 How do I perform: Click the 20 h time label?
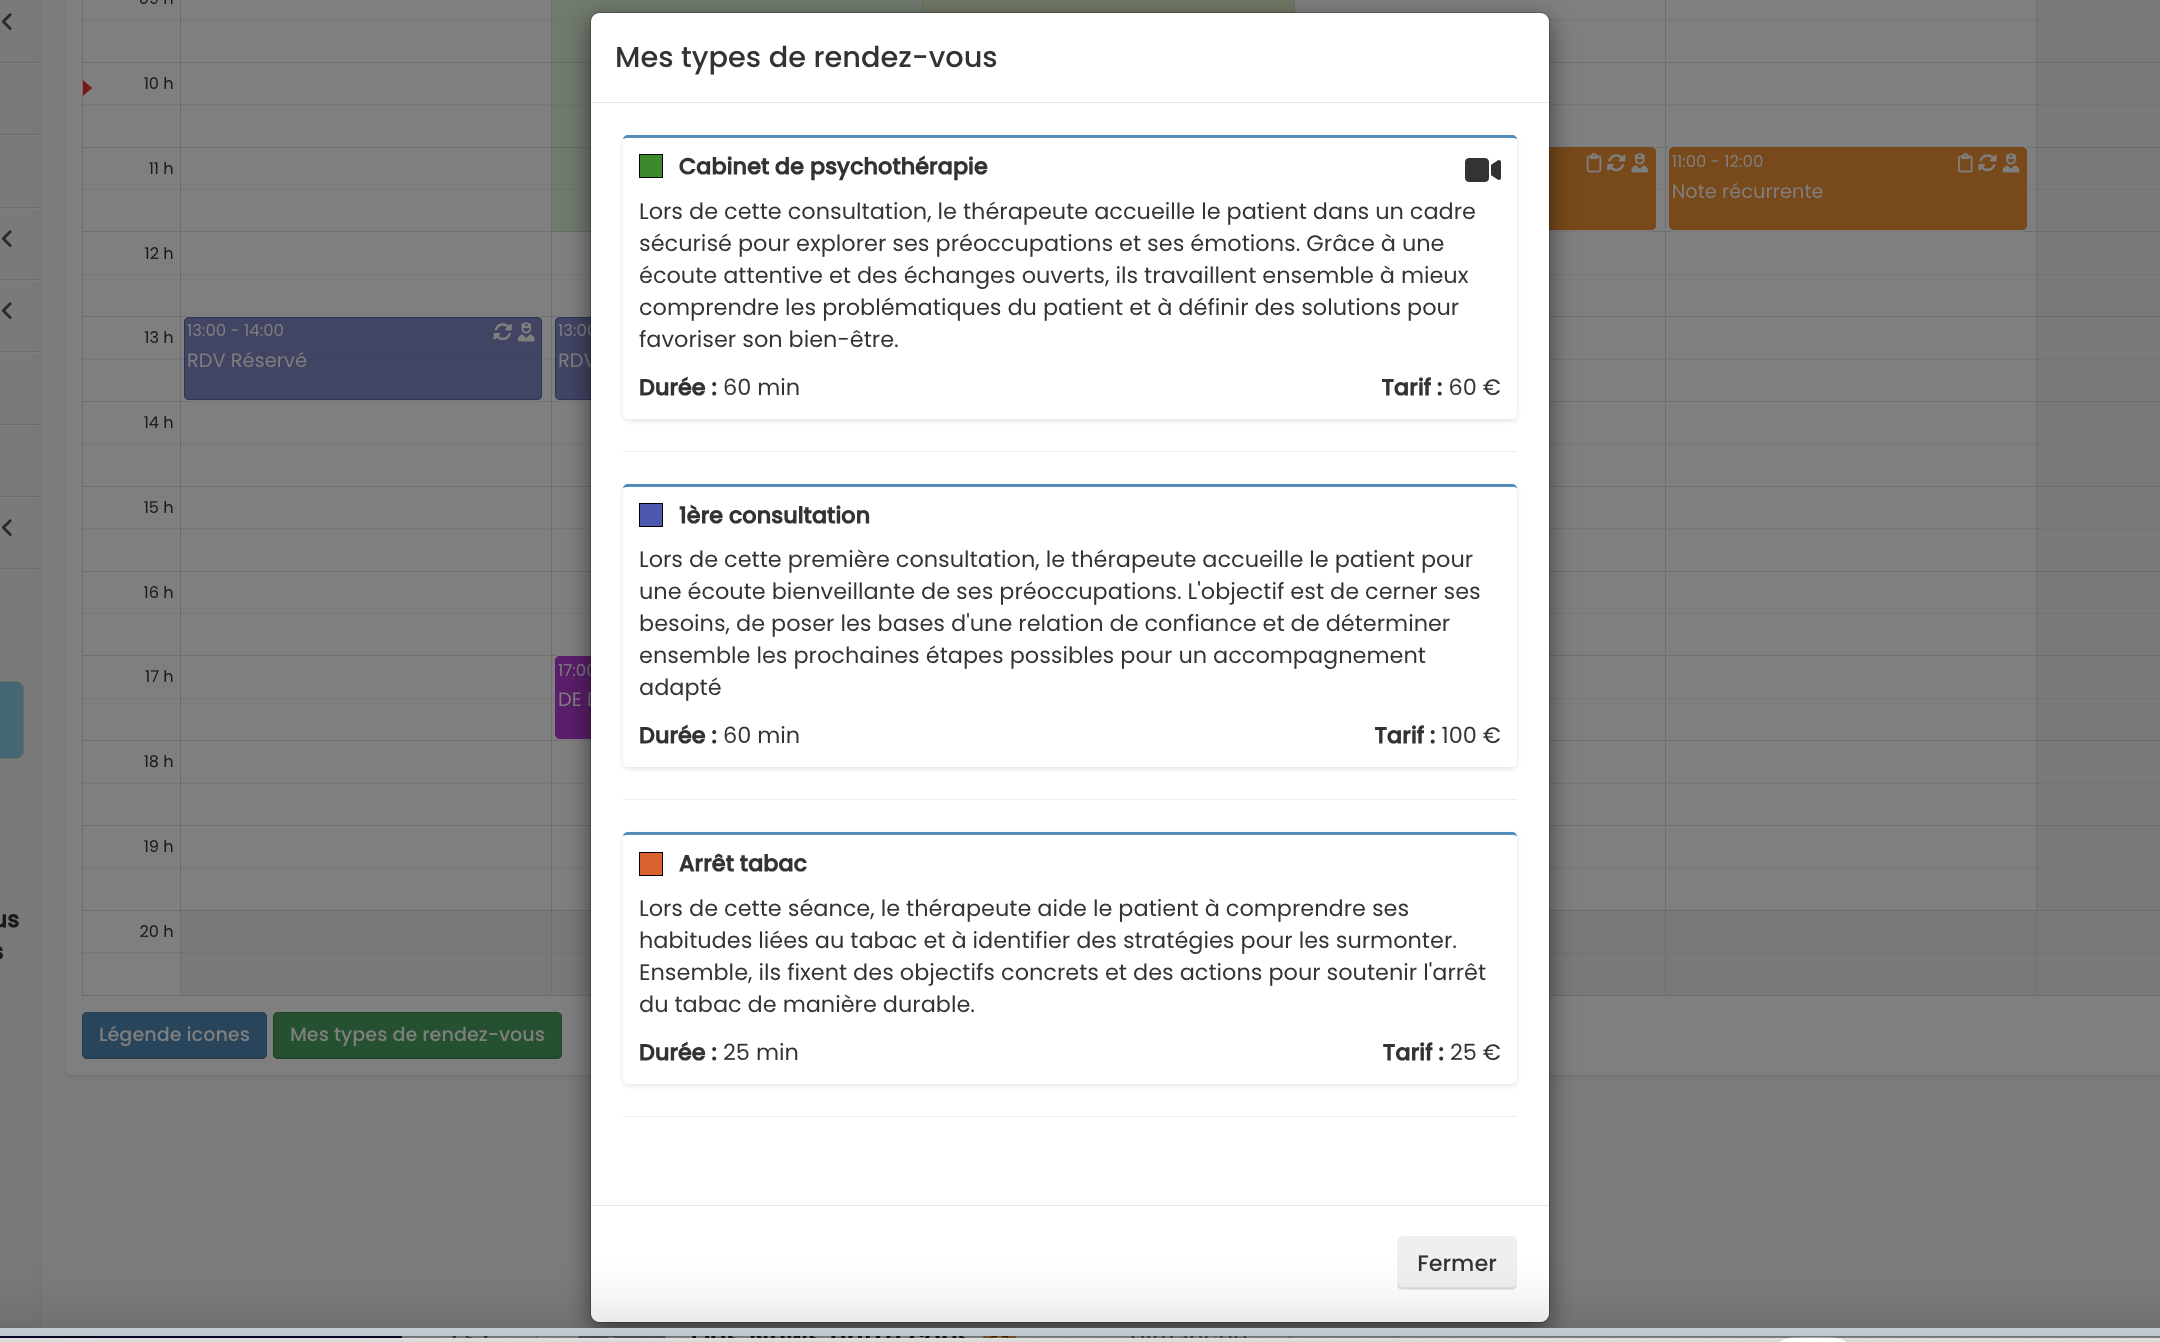click(156, 931)
